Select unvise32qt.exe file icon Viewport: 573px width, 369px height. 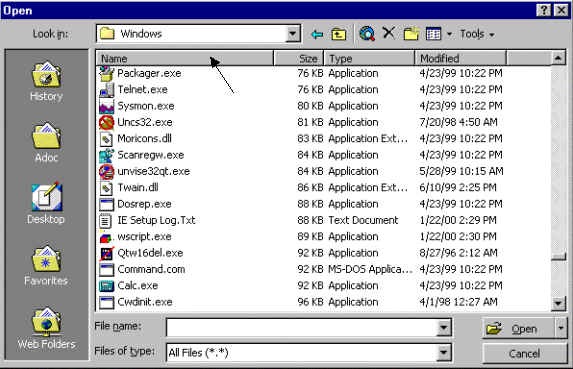pyautogui.click(x=106, y=171)
